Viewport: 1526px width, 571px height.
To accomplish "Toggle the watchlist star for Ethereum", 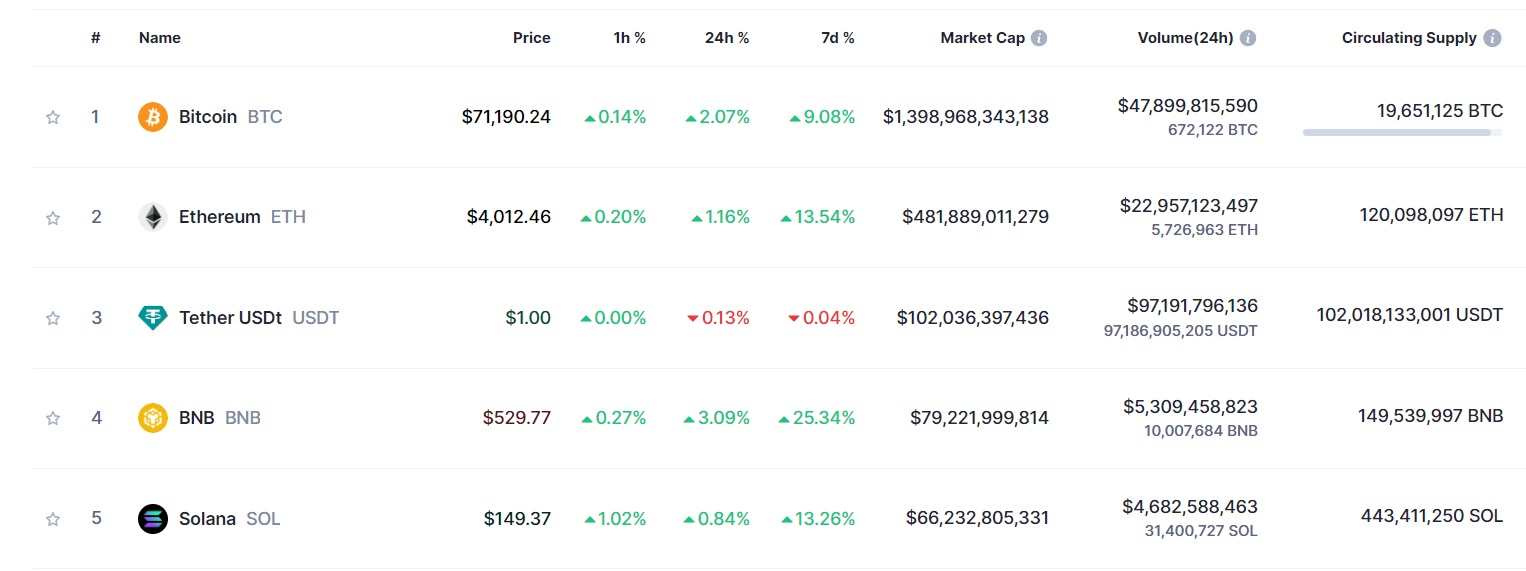I will [x=53, y=217].
